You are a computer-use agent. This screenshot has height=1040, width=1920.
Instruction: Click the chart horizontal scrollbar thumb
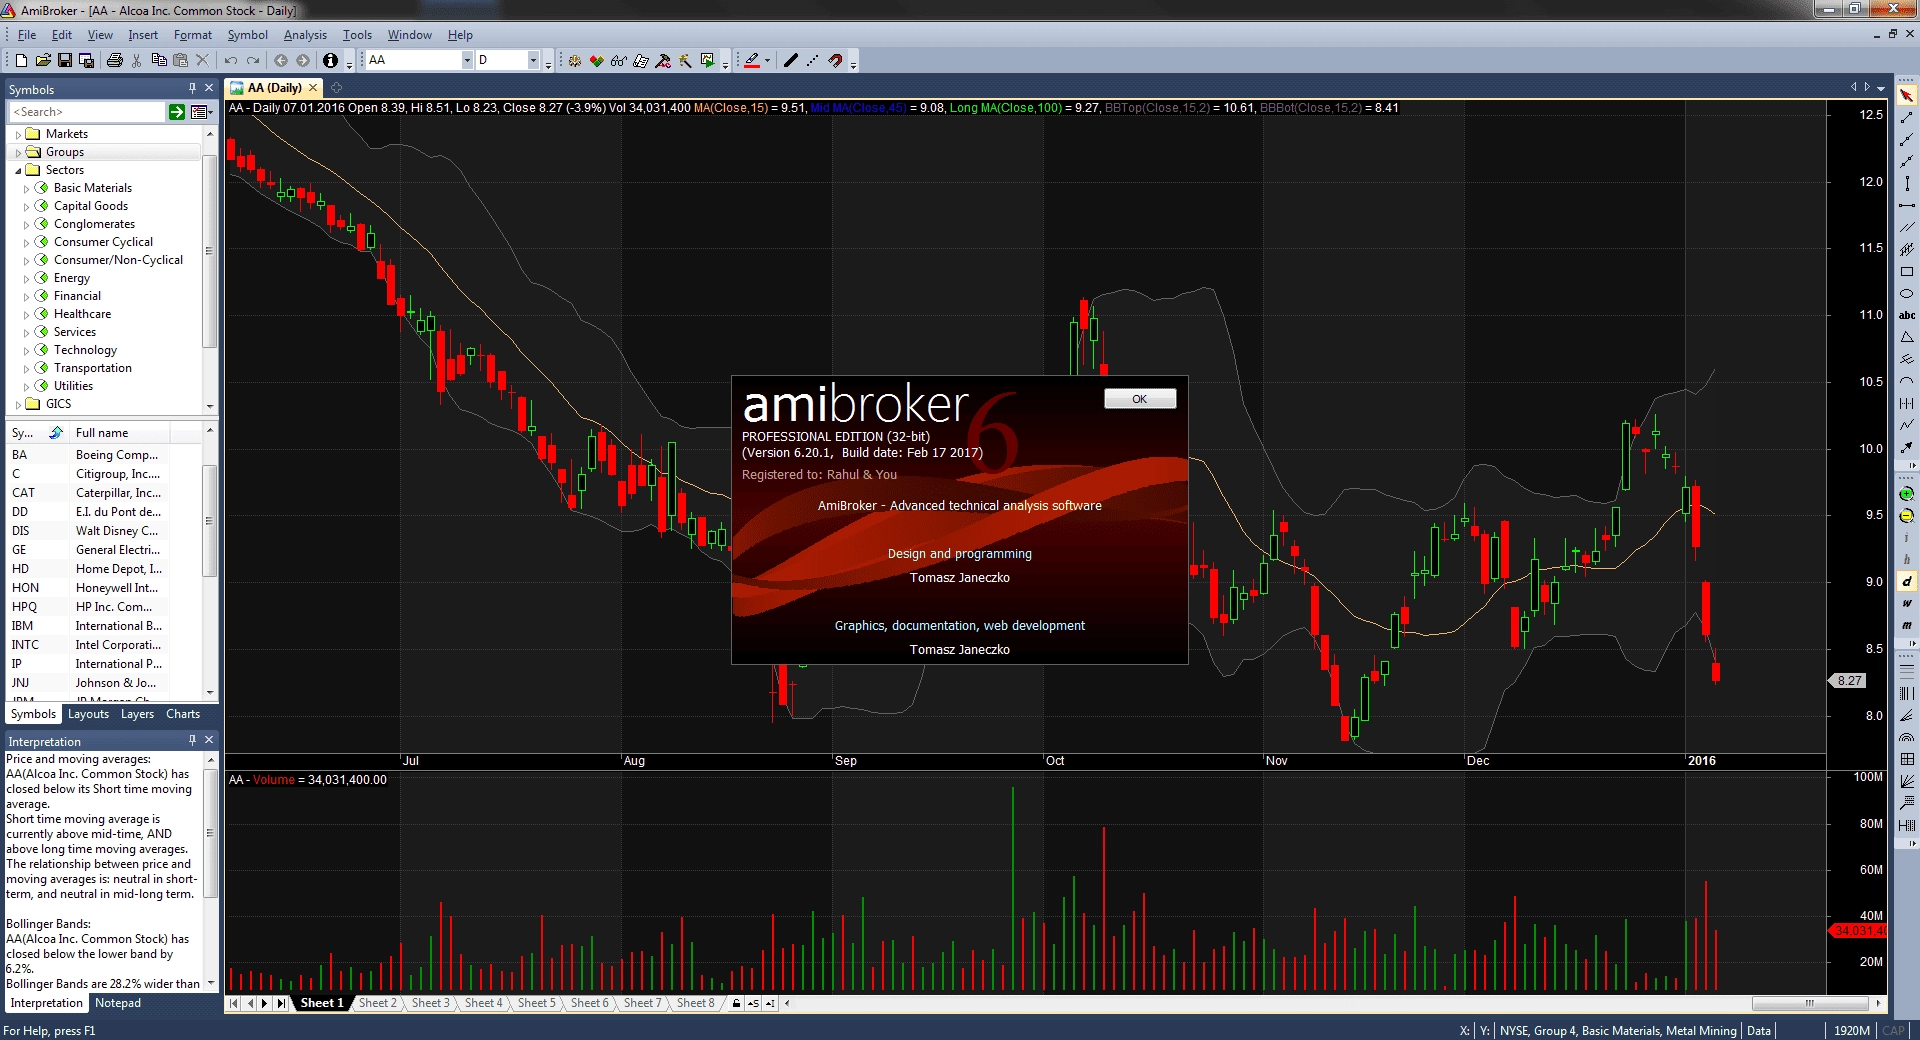point(1810,1003)
